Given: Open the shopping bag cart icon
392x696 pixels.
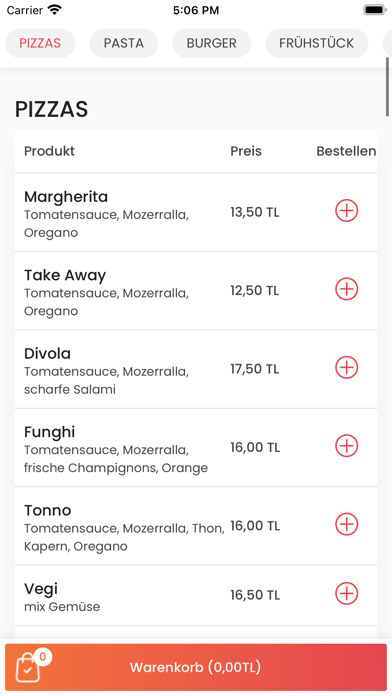Looking at the screenshot, I should [x=28, y=668].
